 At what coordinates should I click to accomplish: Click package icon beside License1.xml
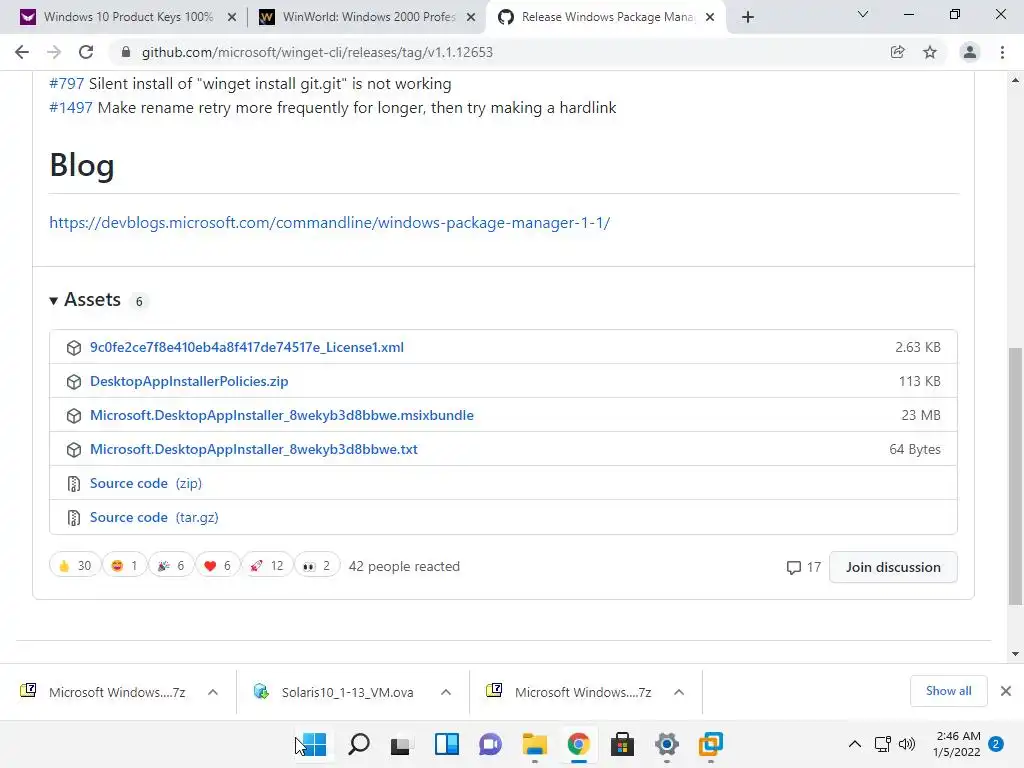74,348
